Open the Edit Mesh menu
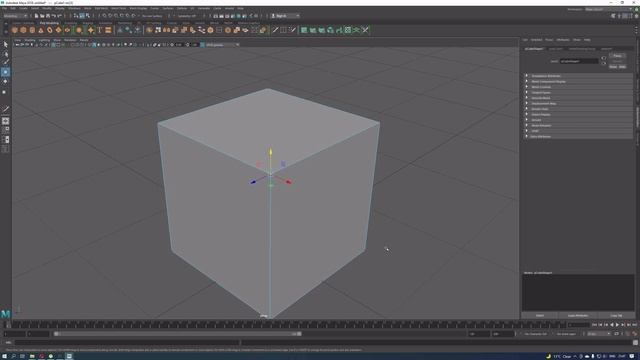The width and height of the screenshot is (640, 360). tap(101, 8)
